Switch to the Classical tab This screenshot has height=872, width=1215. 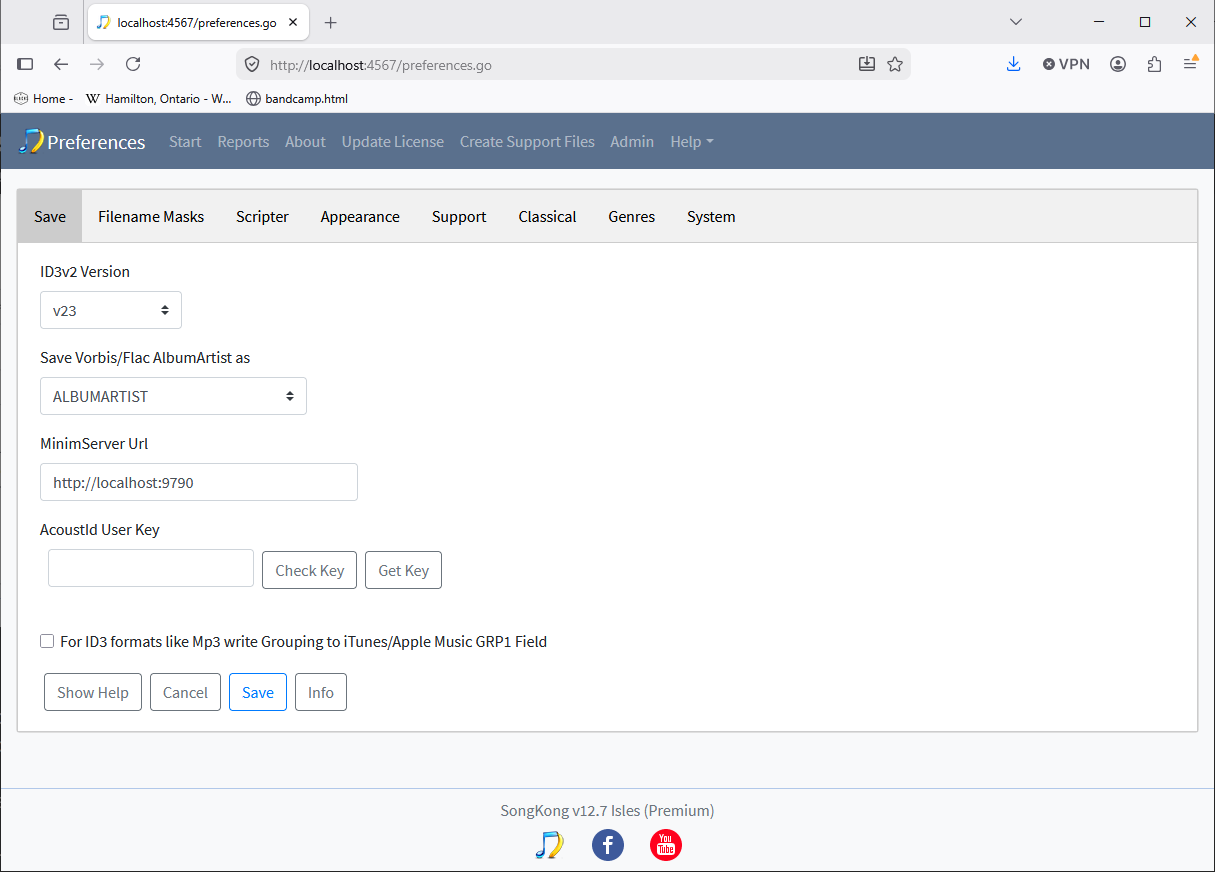point(547,216)
